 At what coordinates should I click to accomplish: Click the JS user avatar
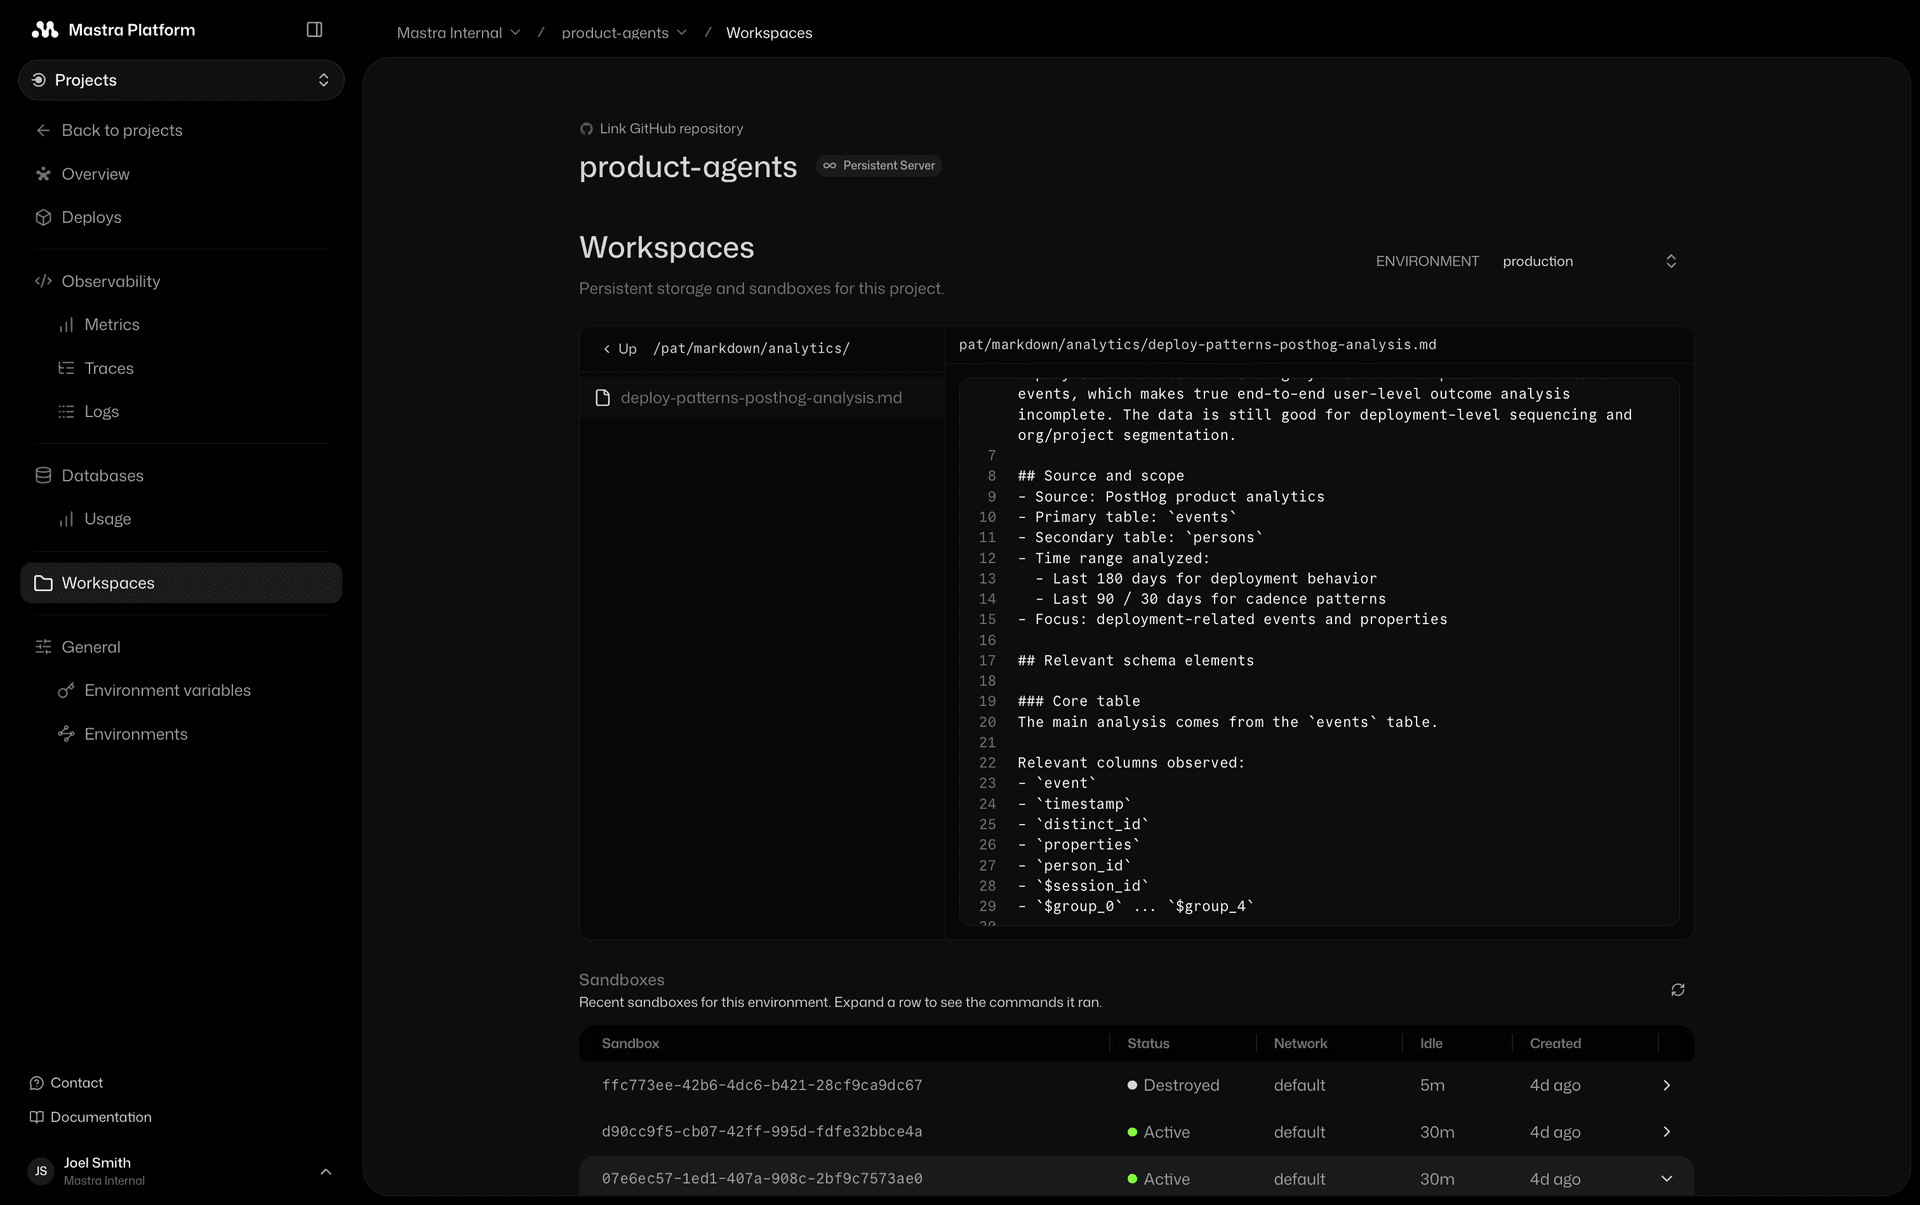click(x=41, y=1171)
